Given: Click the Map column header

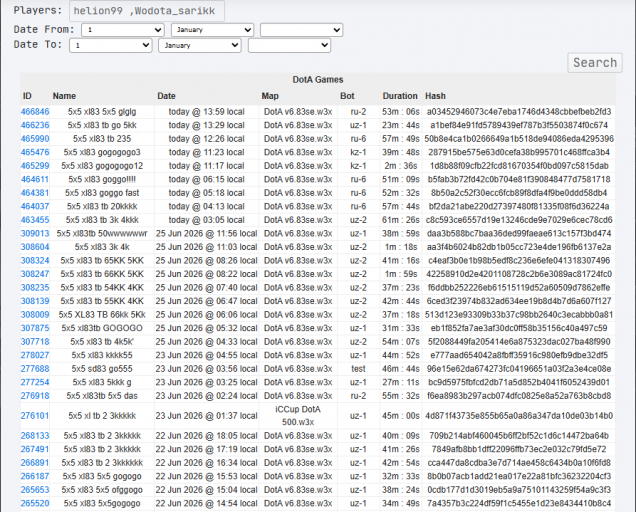Looking at the screenshot, I should (270, 96).
